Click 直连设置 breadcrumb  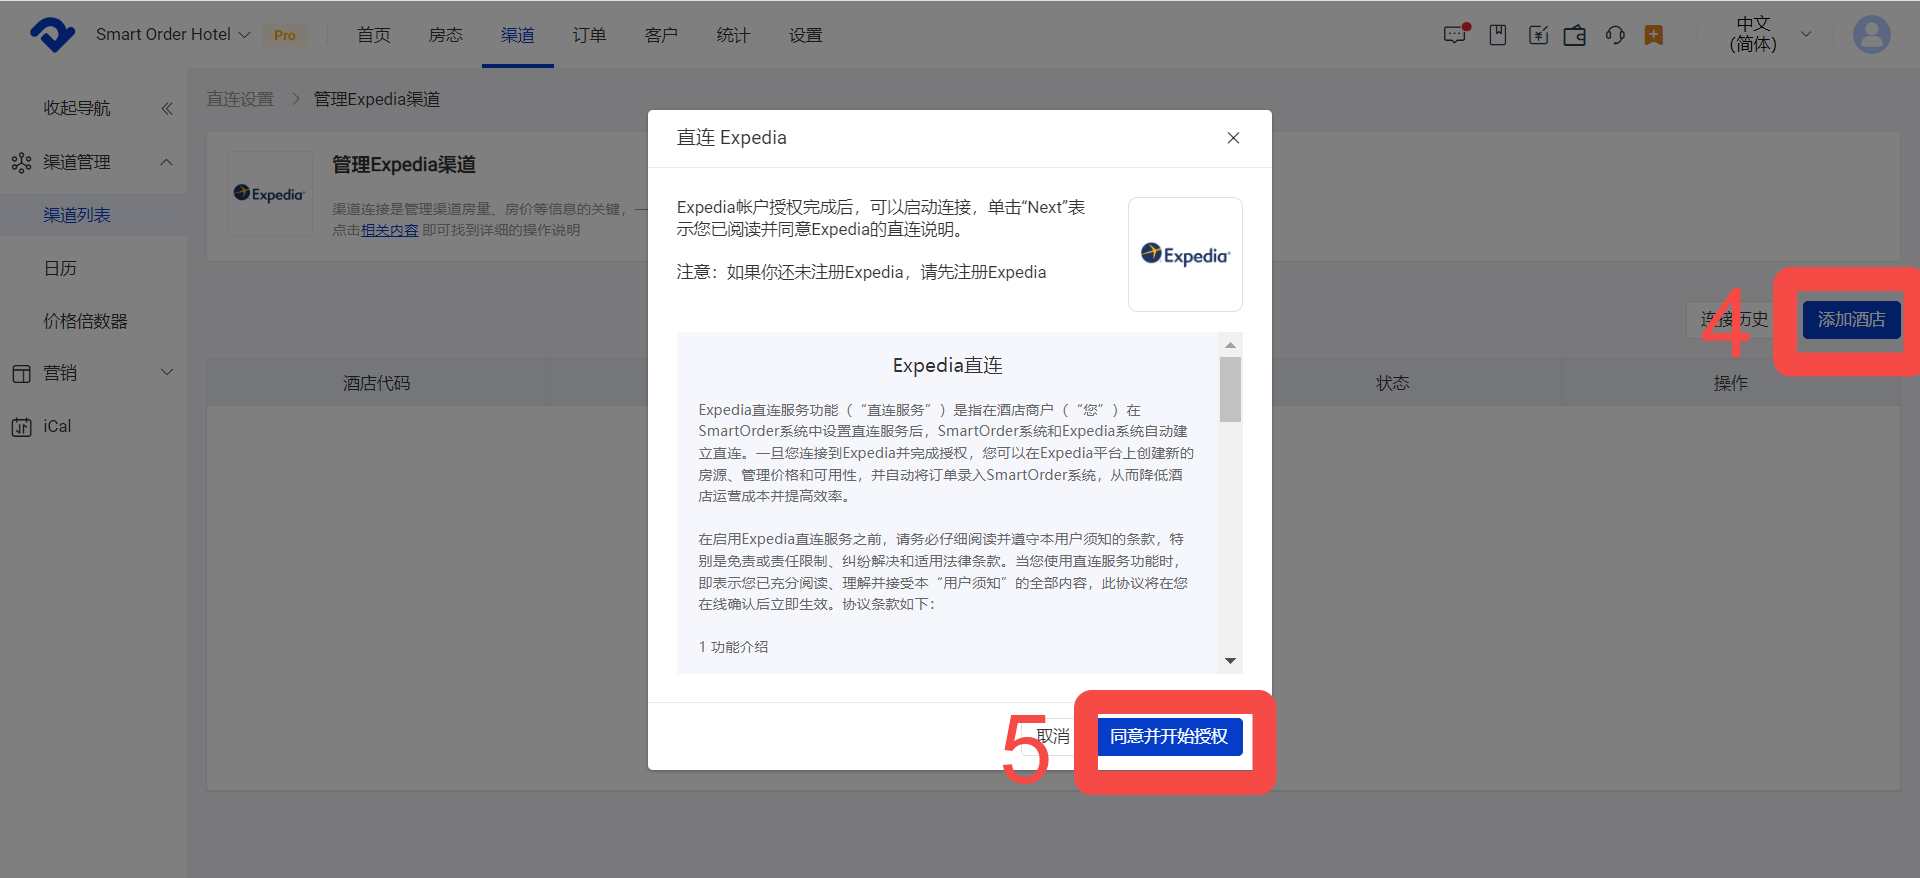click(240, 99)
